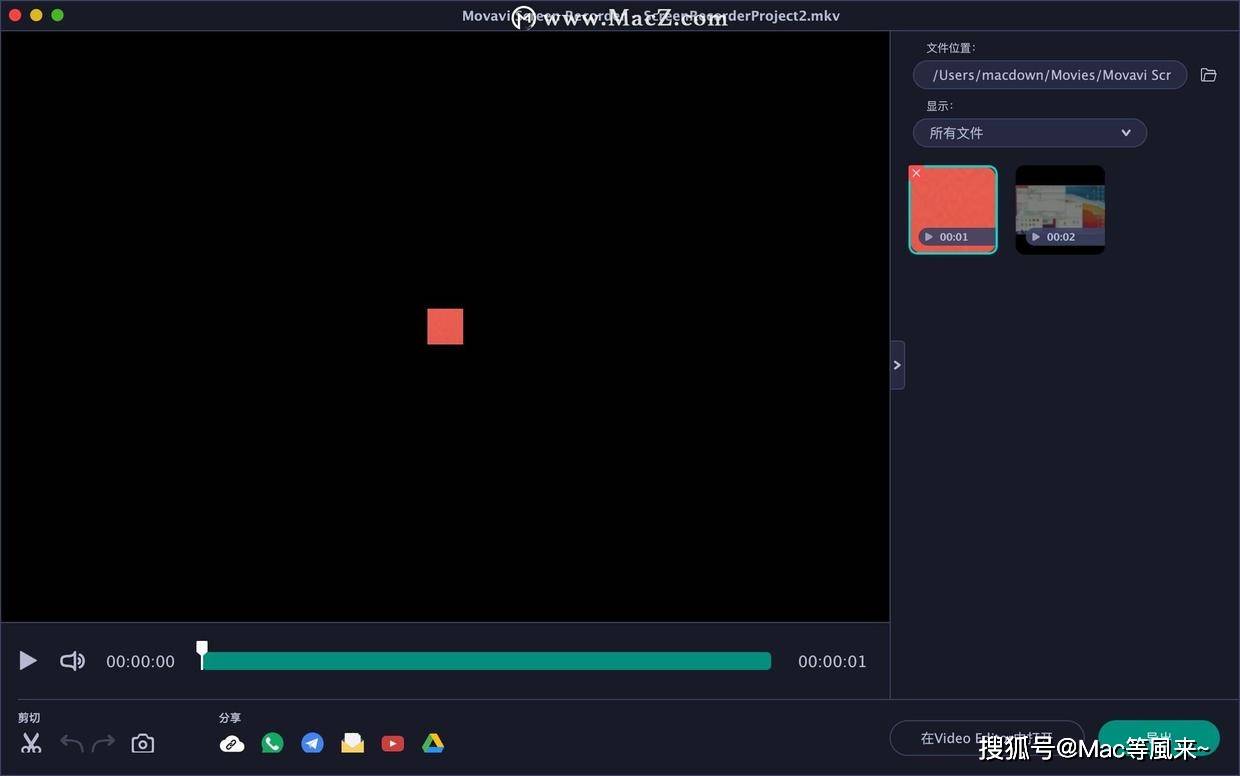1240x776 pixels.
Task: Click the undo arrow icon
Action: click(70, 743)
